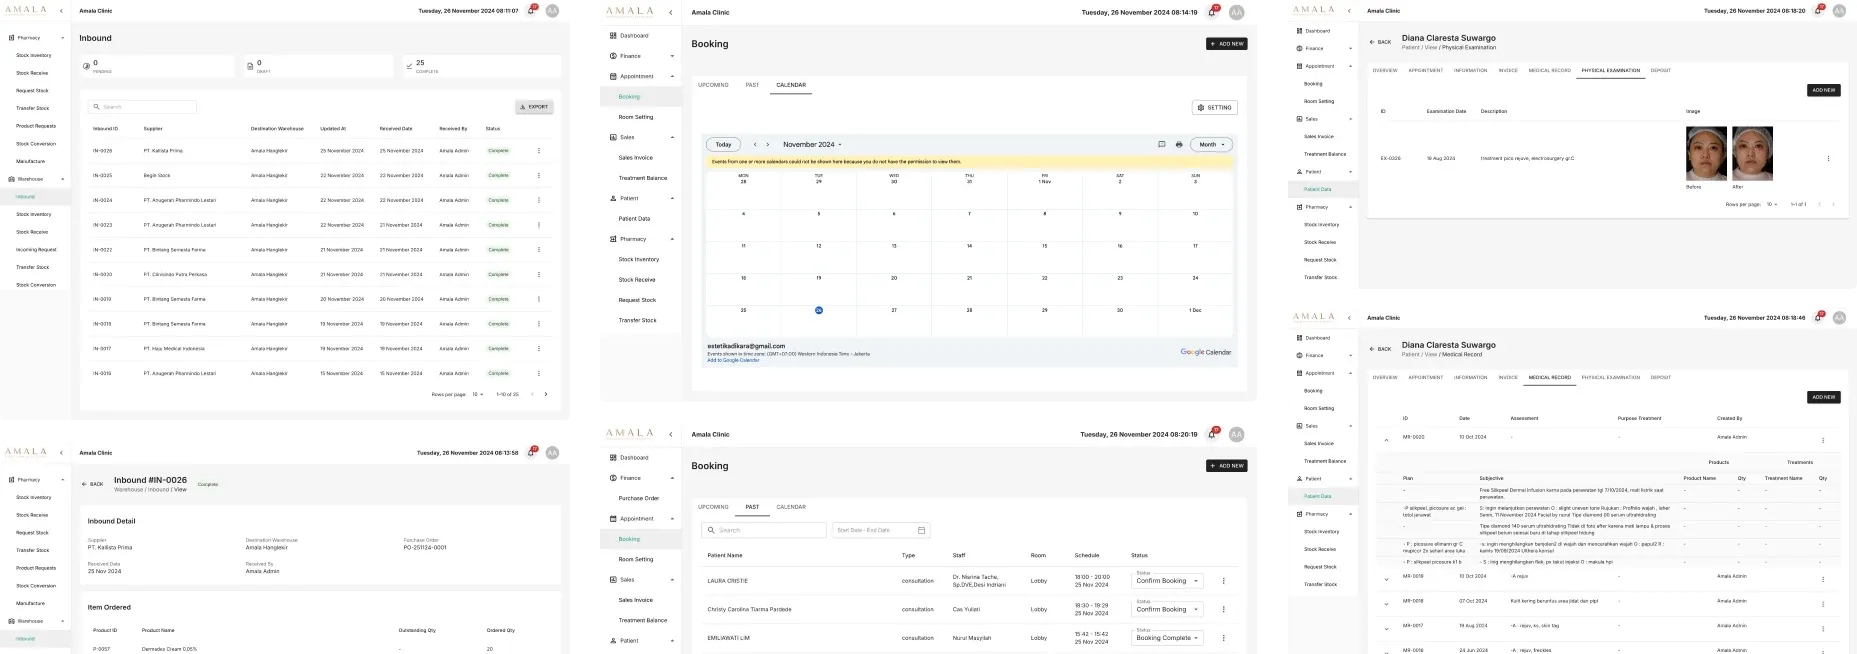
Task: Open Manufacture in the Inbound list sidebar
Action: (30, 161)
